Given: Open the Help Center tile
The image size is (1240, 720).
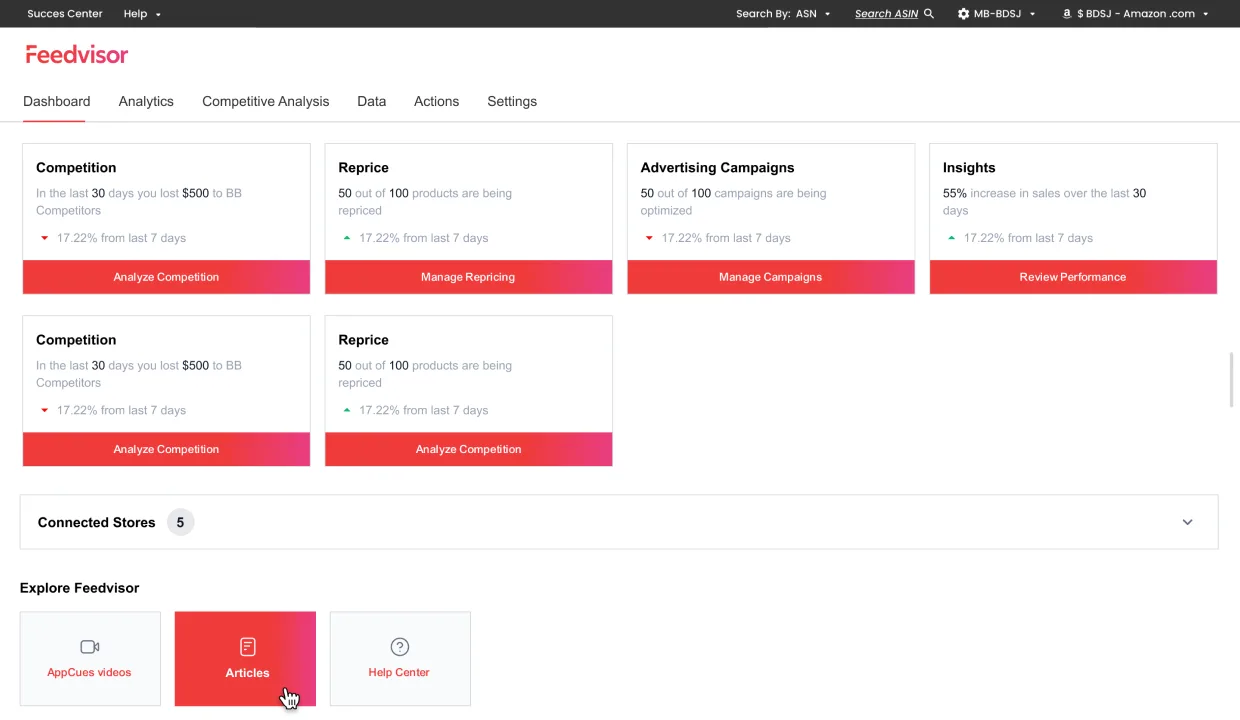Looking at the screenshot, I should click(x=400, y=659).
